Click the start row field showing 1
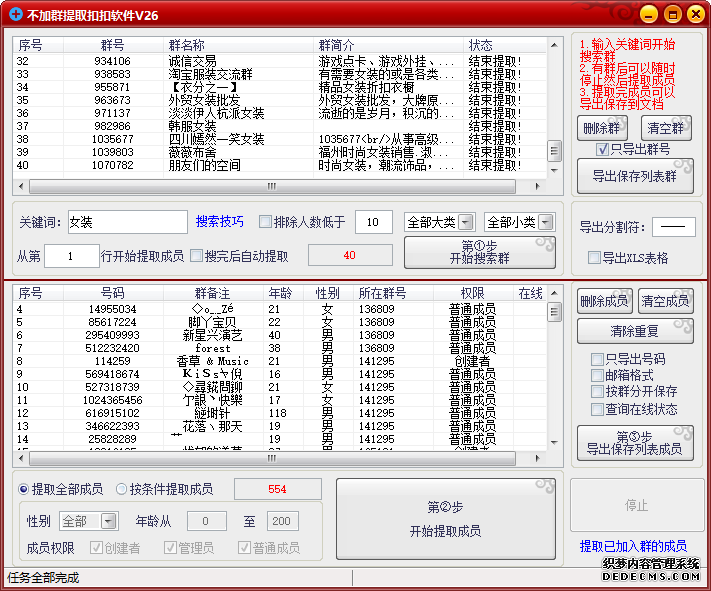711x591 pixels. click(x=72, y=256)
